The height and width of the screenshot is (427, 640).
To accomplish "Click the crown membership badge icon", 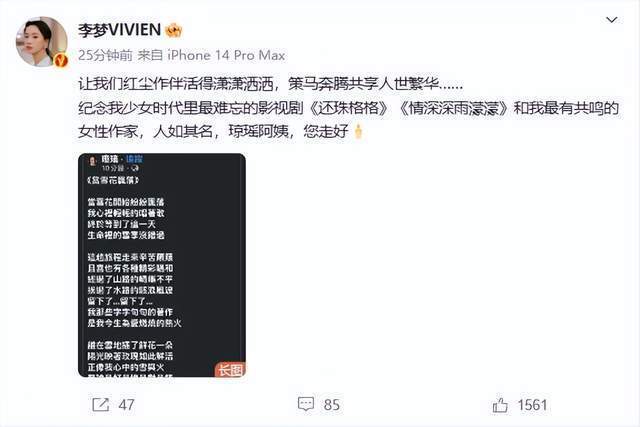I will (174, 30).
